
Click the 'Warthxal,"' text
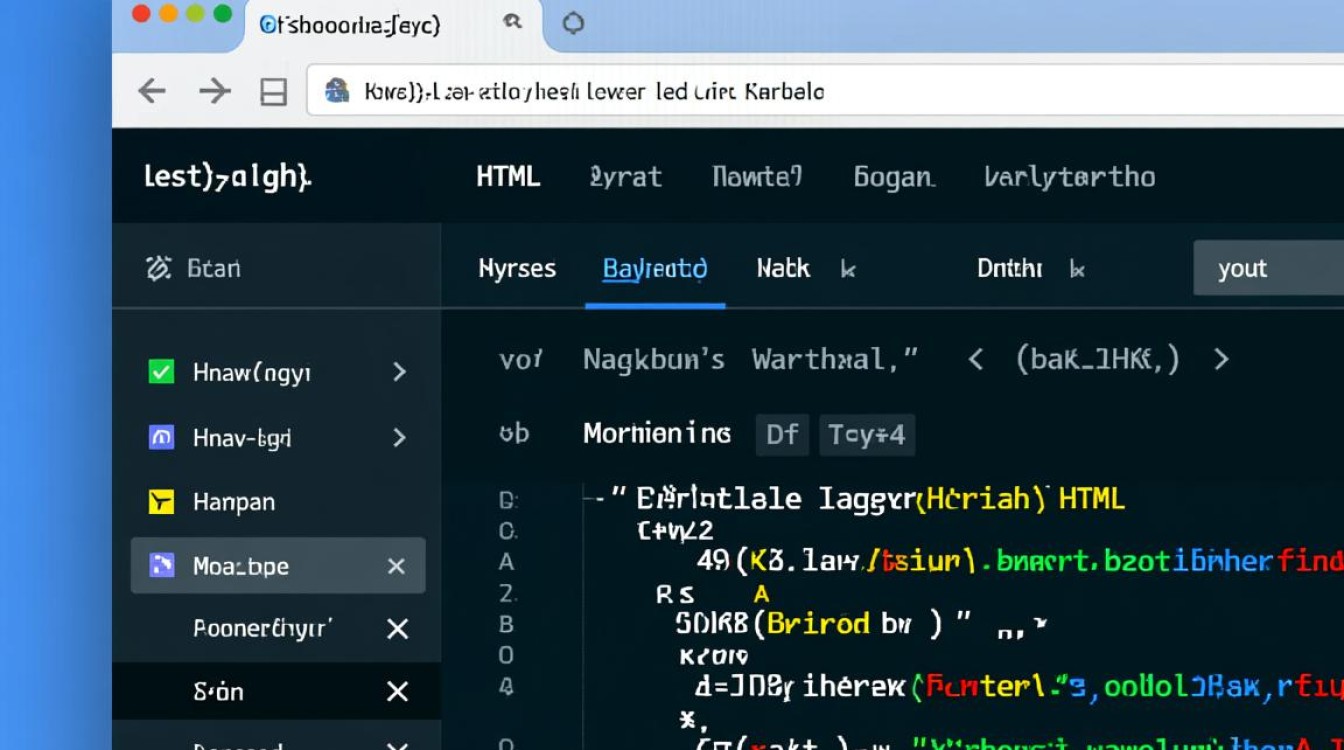[835, 359]
